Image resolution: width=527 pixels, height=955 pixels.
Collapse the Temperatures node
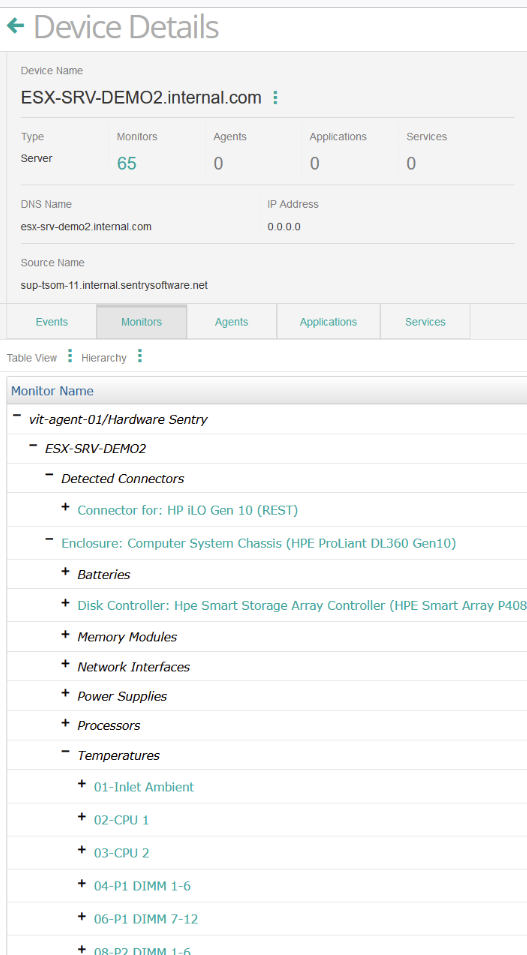(65, 752)
